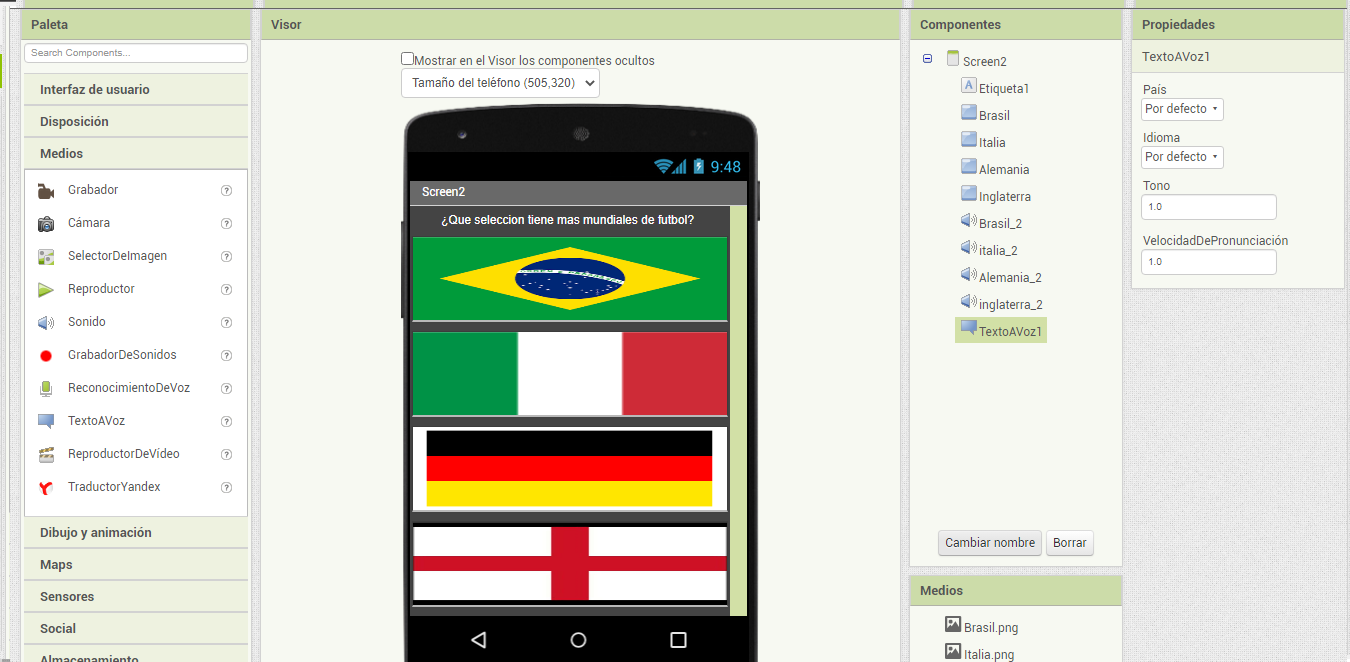Open the País property dropdown
This screenshot has width=1350, height=662.
tap(1182, 109)
